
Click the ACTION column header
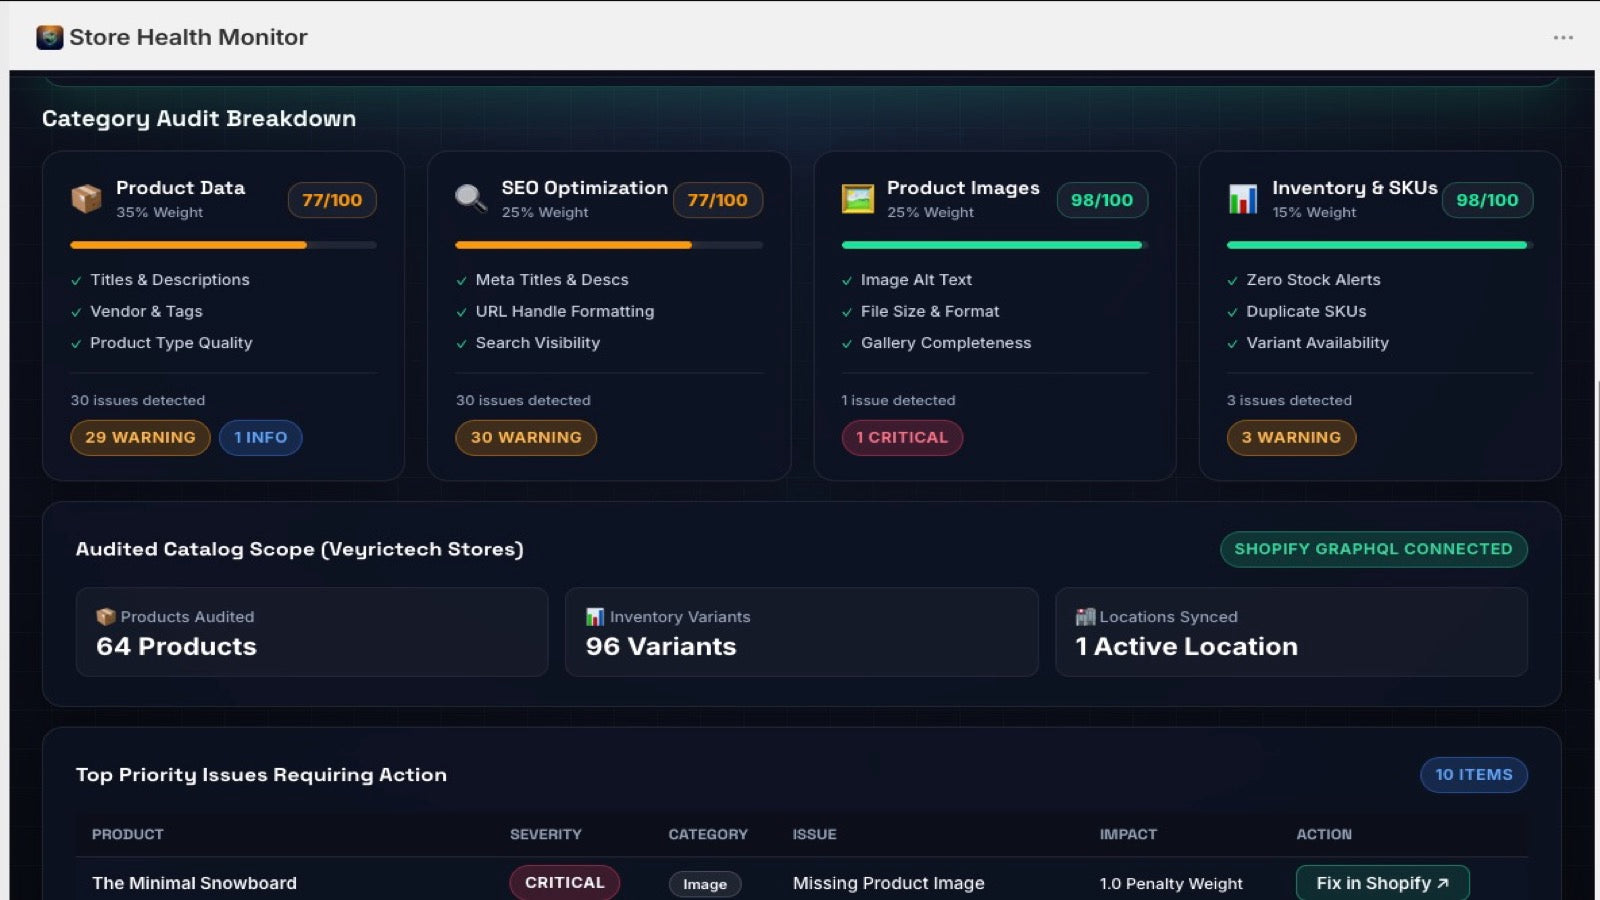(1323, 834)
